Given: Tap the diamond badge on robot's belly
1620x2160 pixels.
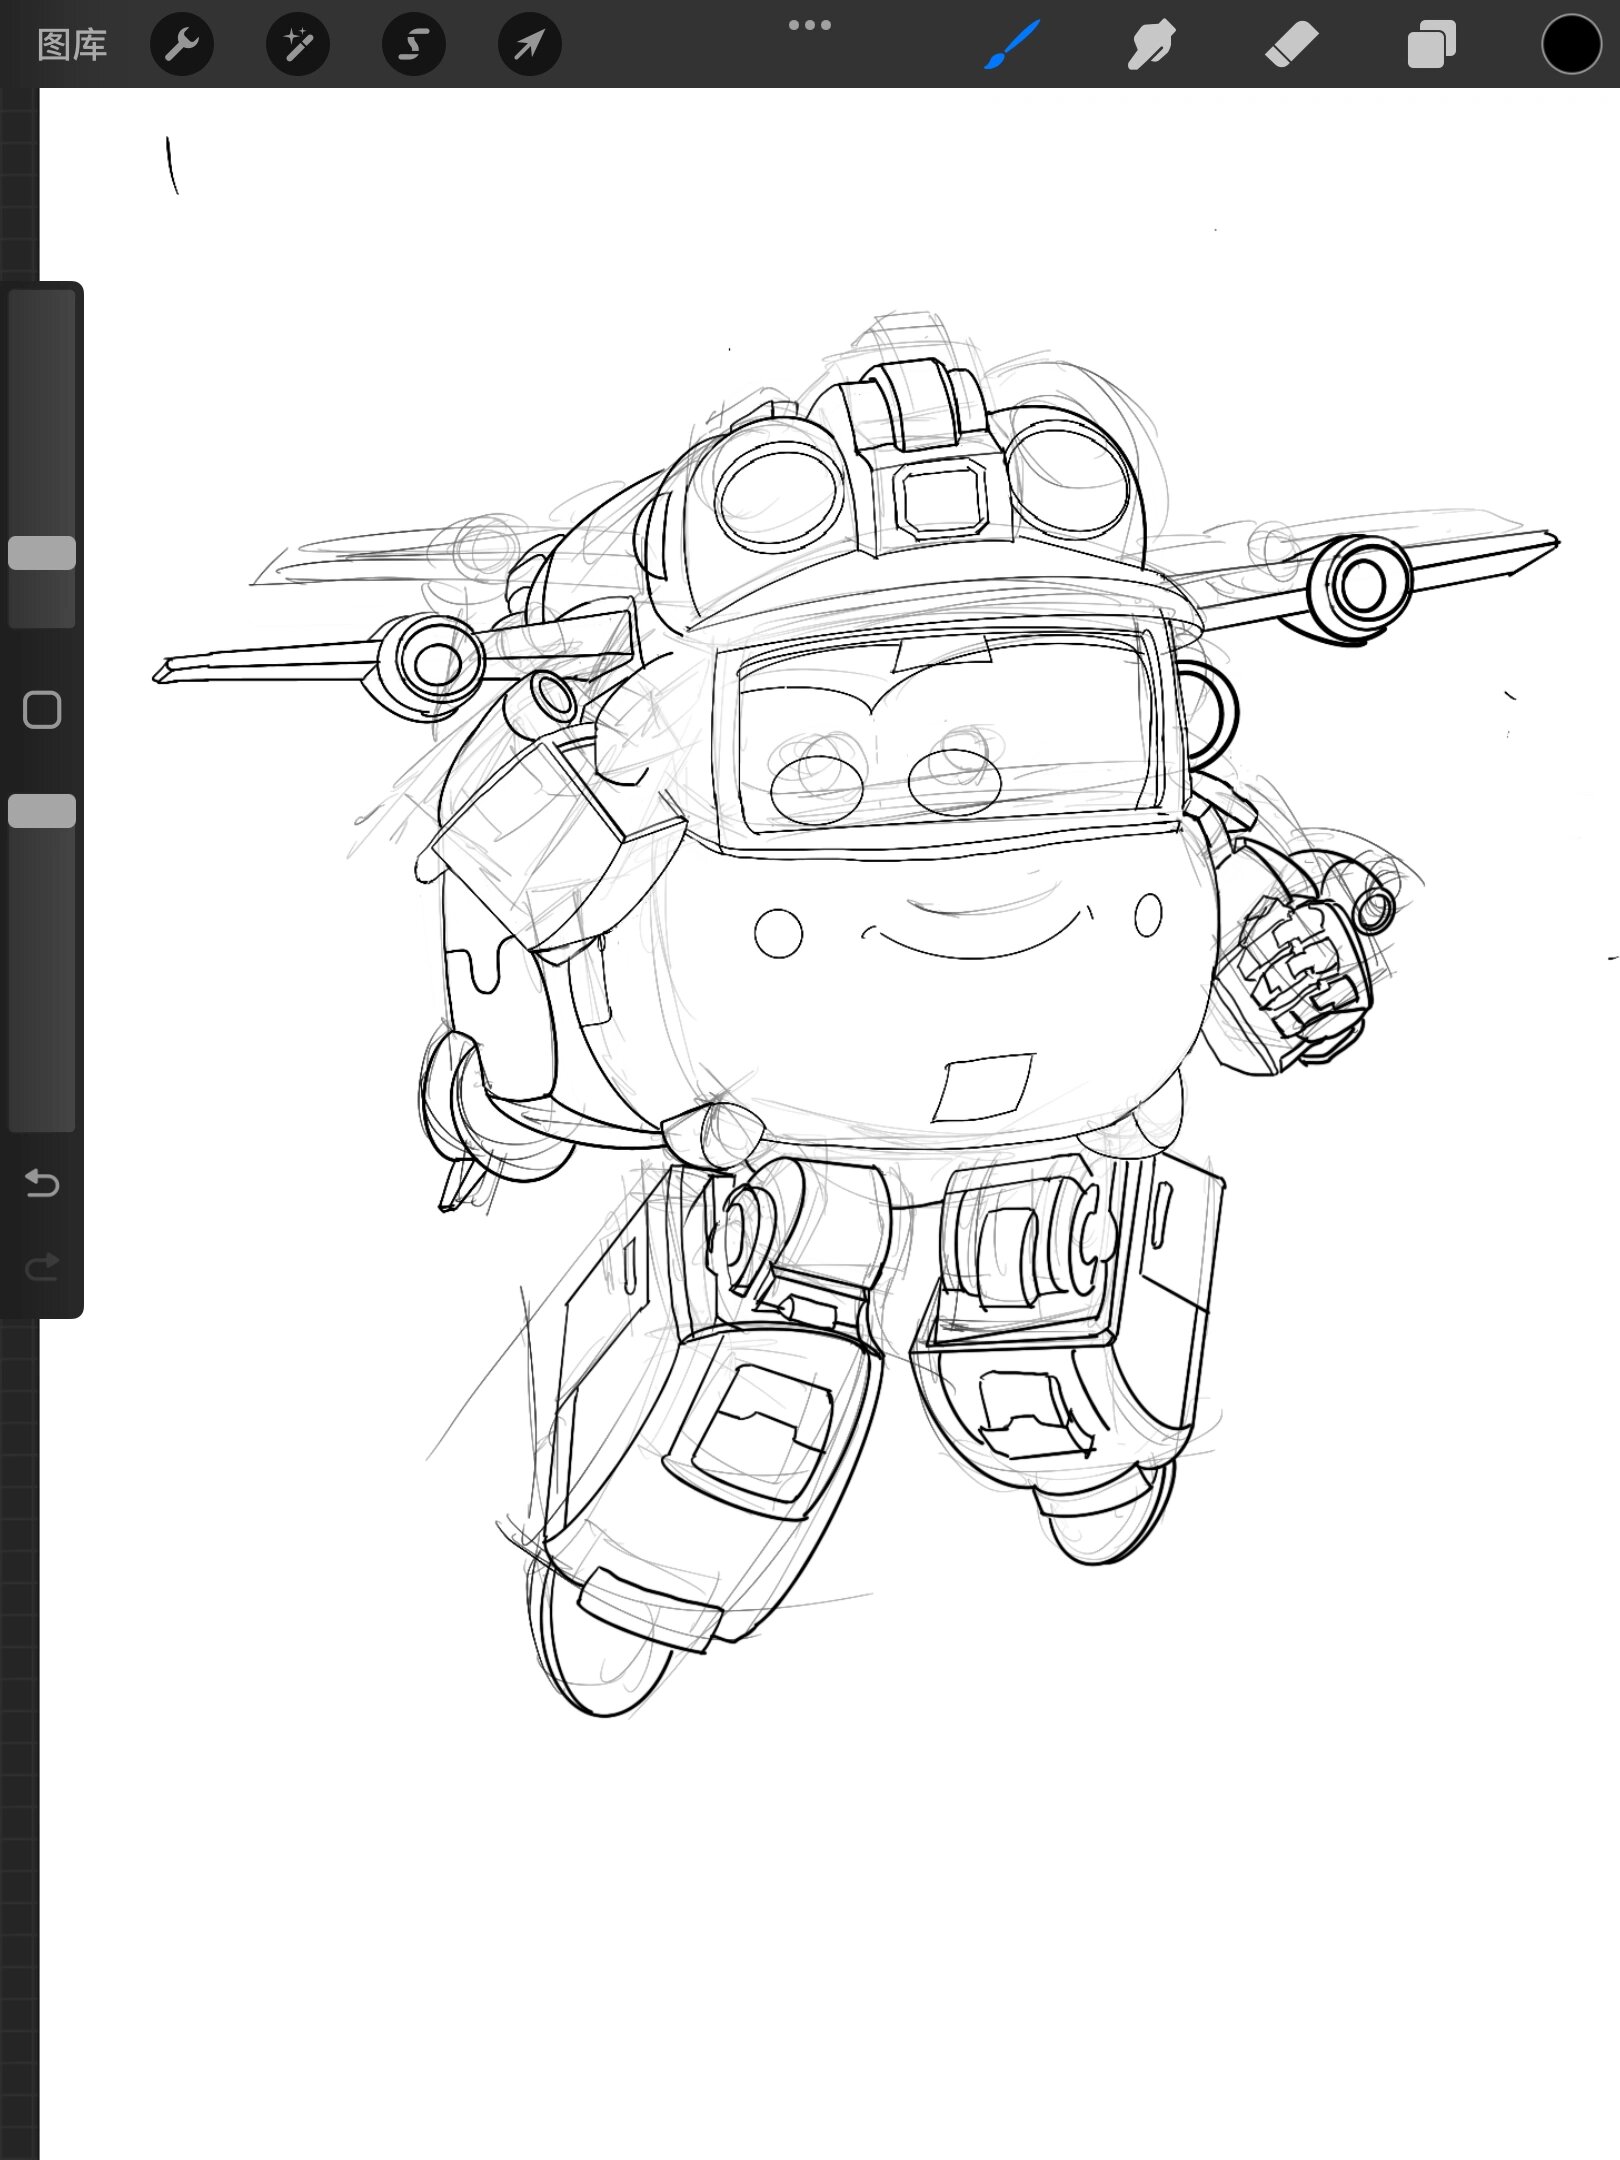Looking at the screenshot, I should pos(982,1087).
